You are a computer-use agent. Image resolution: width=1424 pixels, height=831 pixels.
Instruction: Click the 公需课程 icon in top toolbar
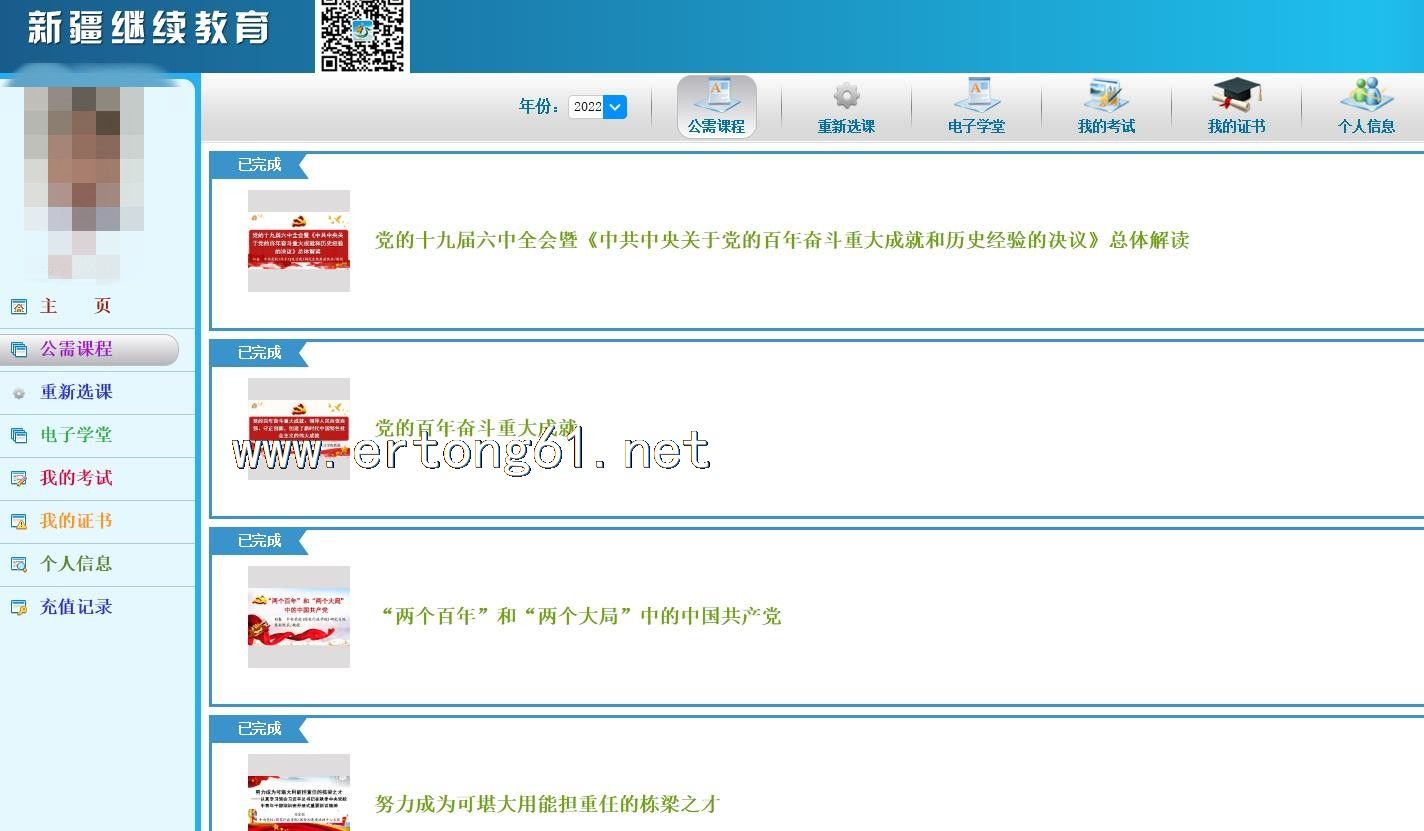pos(716,96)
